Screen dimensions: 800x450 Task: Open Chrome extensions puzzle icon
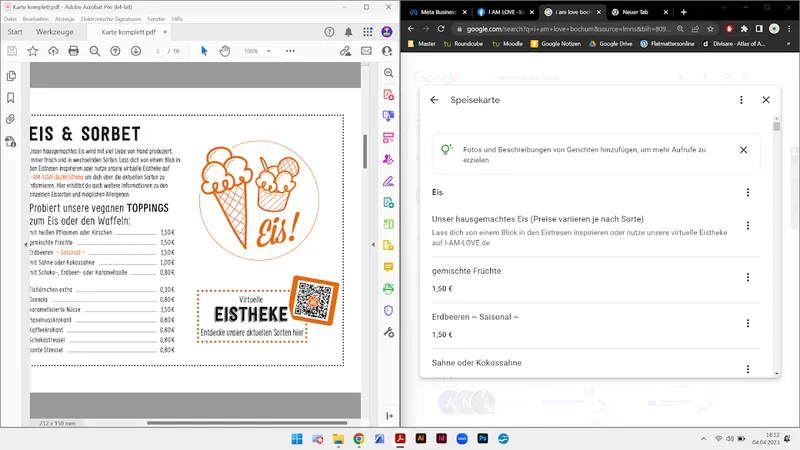pos(744,29)
